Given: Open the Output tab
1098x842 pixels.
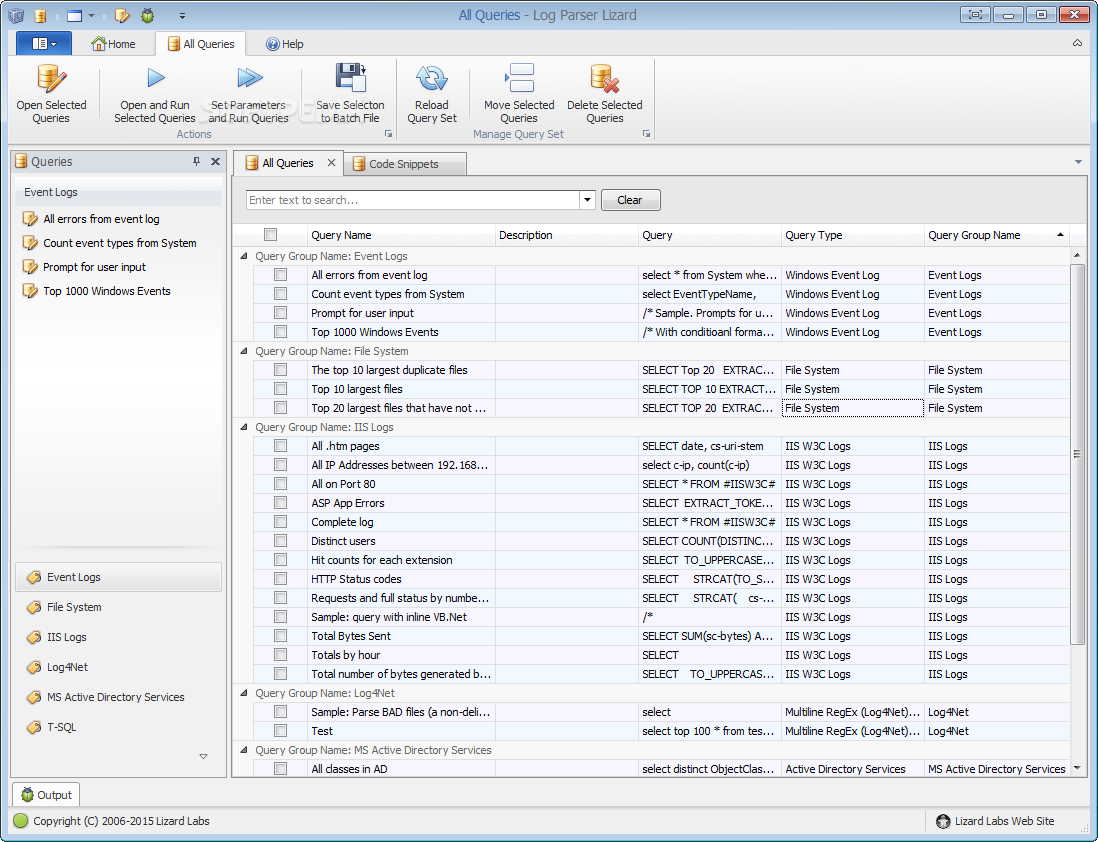Looking at the screenshot, I should 46,795.
